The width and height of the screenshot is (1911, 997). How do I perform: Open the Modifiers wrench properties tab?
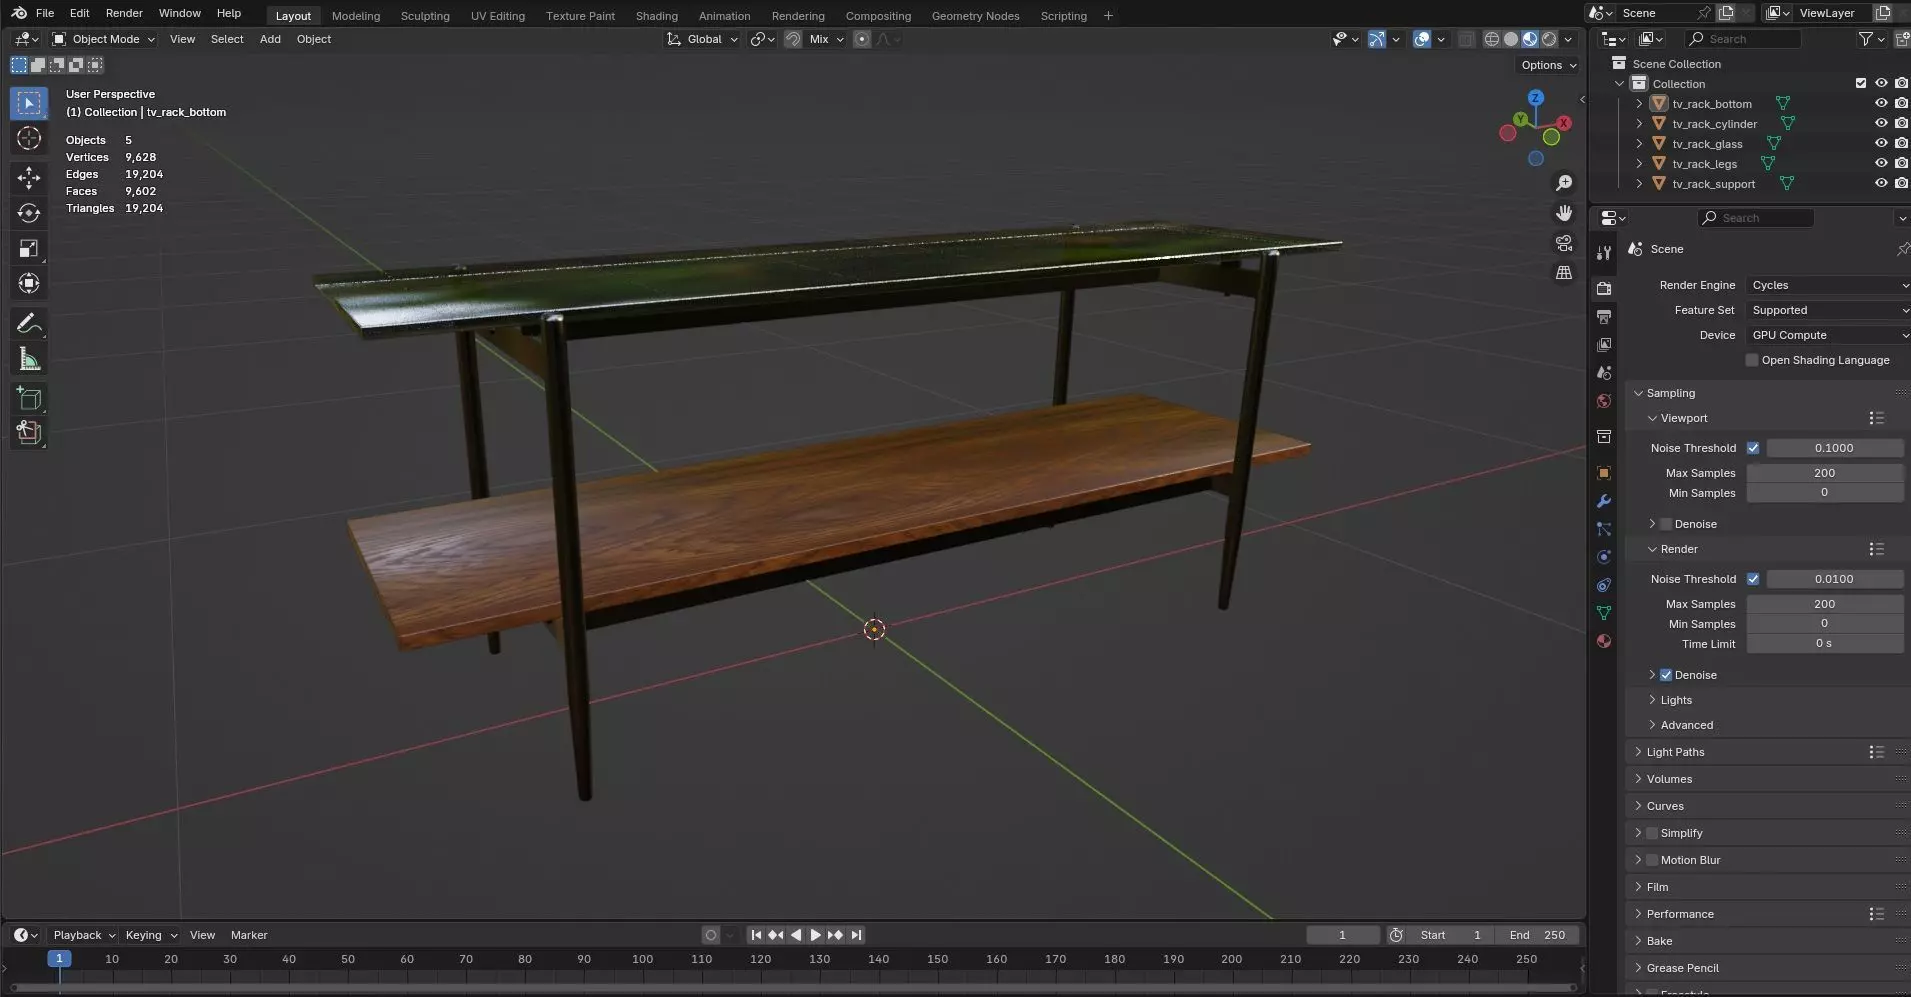[x=1604, y=501]
